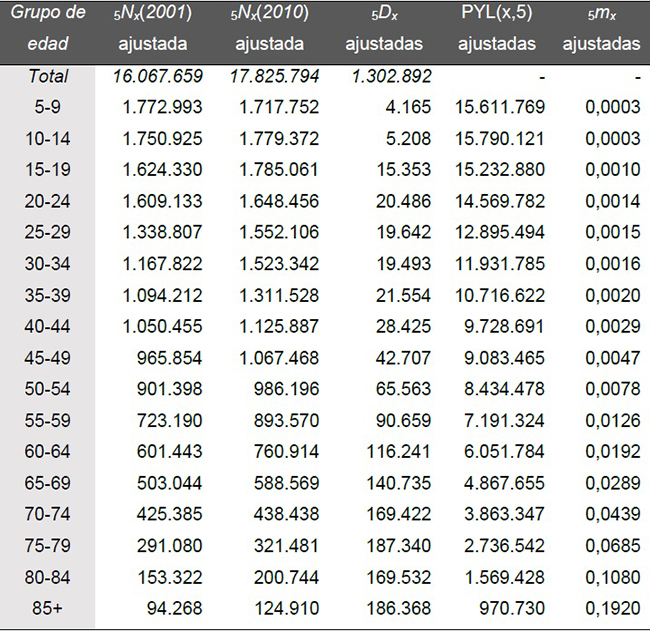Image resolution: width=650 pixels, height=631 pixels.
Task: Select the total value 16.067.659
Action: point(159,76)
